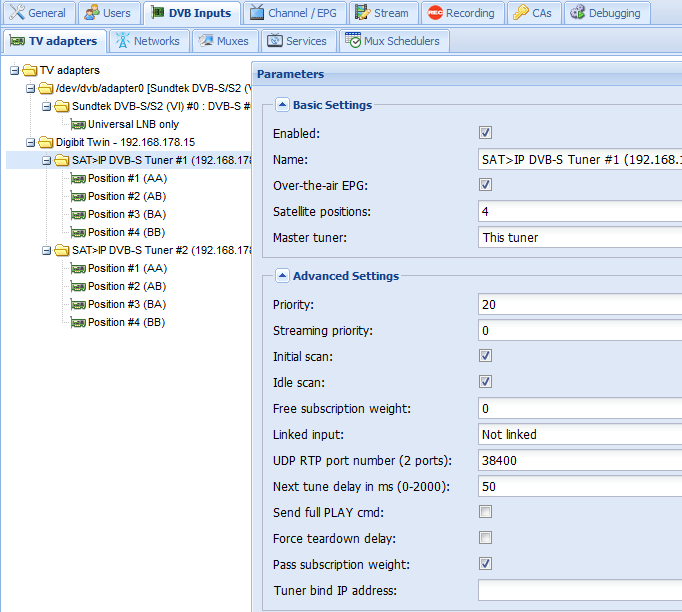Click the Digibit Twin folder icon
The image size is (682, 612).
click(x=46, y=142)
